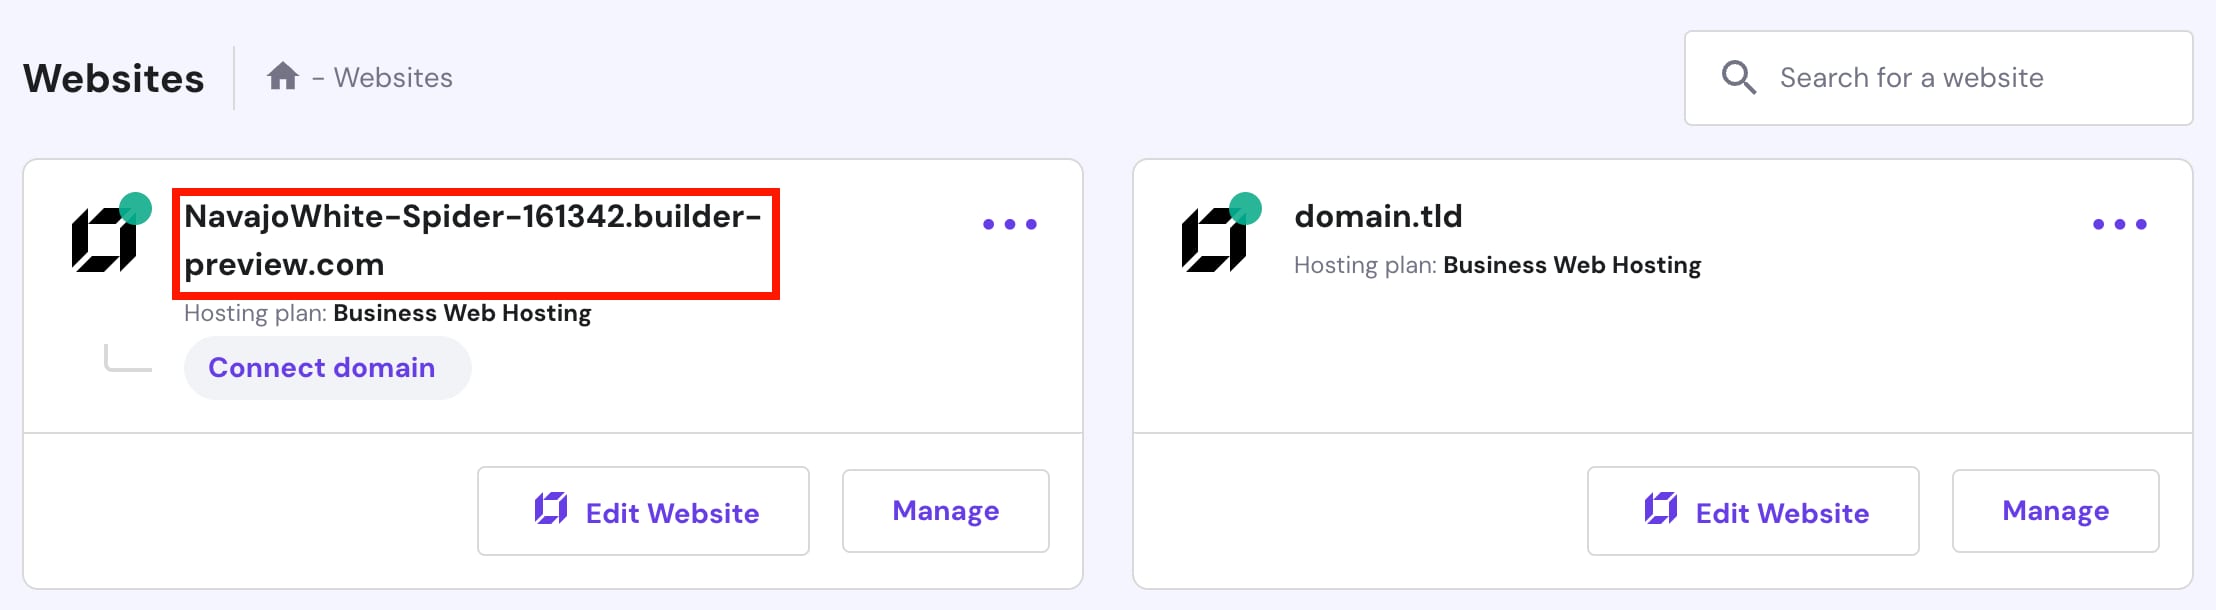
Task: Click the builder logo on the NavajoWhite-Spider card
Action: (x=103, y=241)
